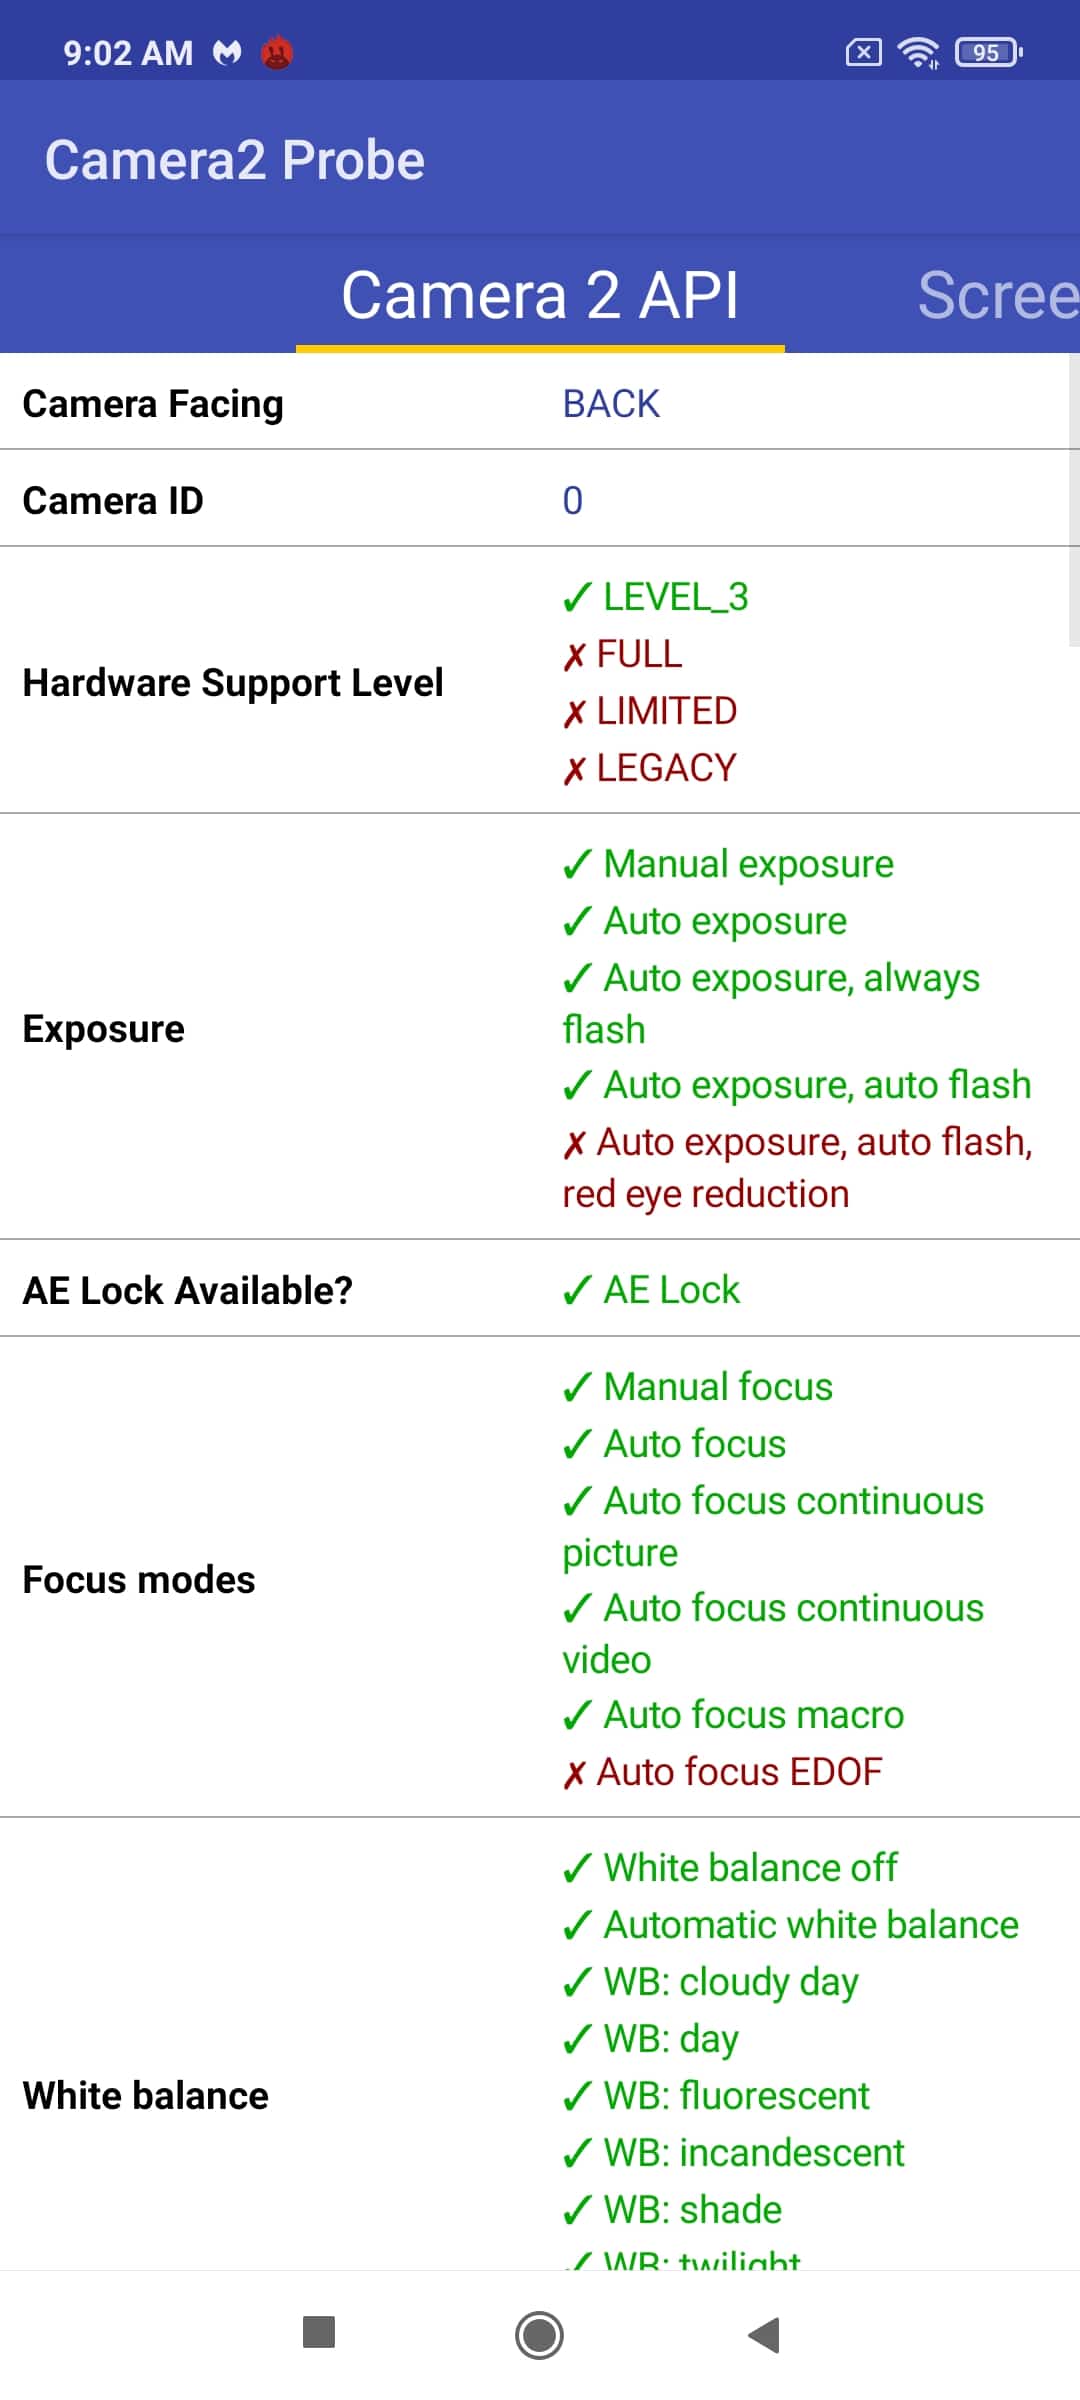The image size is (1080, 2400).
Task: Tap the Android back navigation triangle
Action: point(764,2335)
